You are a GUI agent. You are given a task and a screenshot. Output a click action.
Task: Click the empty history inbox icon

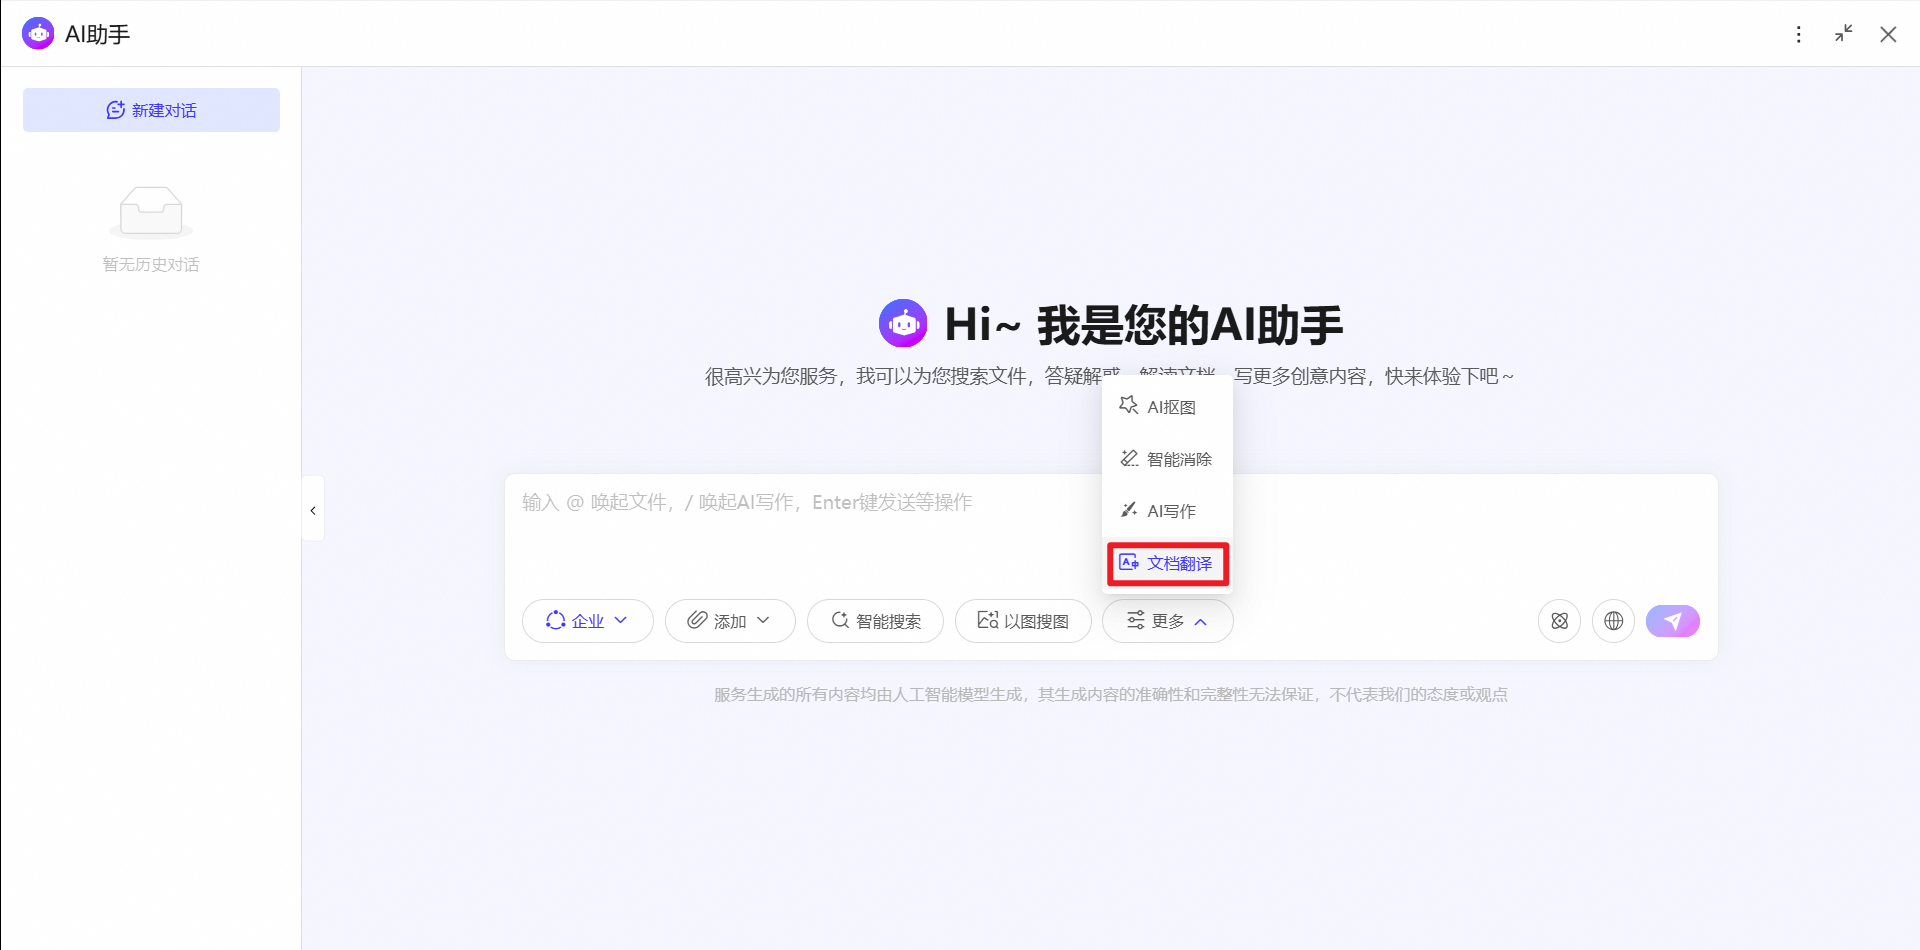point(151,212)
